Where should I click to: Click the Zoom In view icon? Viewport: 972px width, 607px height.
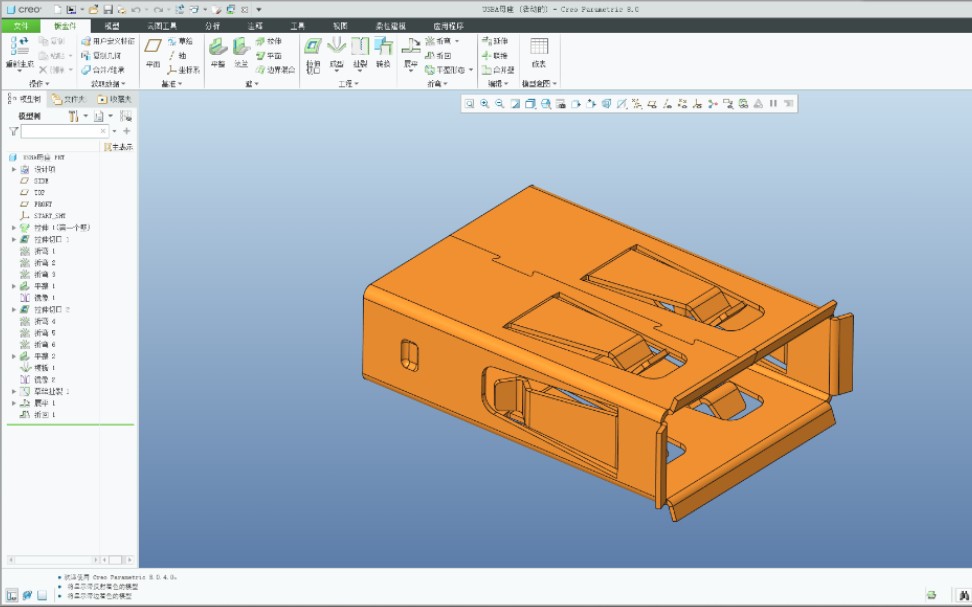tap(484, 103)
